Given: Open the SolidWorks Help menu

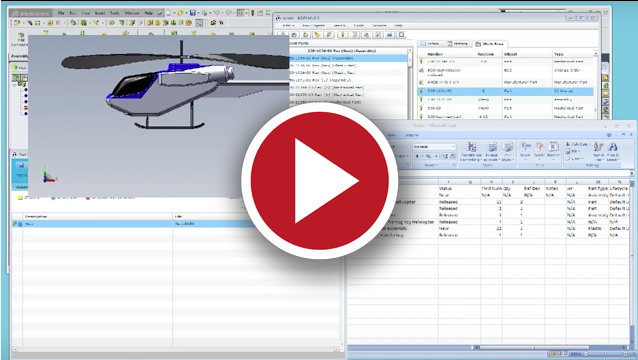Looking at the screenshot, I should click(149, 13).
